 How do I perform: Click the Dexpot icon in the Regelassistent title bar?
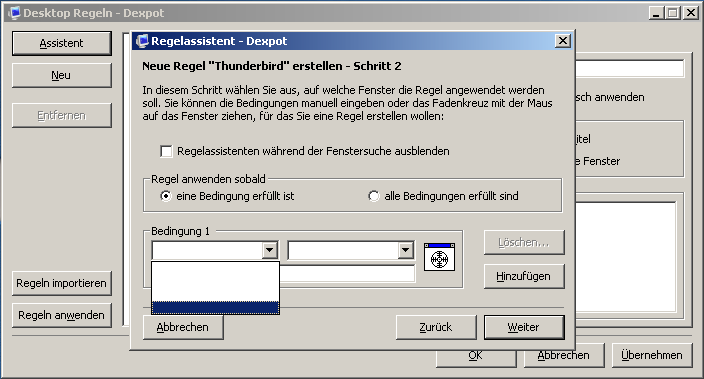[142, 41]
